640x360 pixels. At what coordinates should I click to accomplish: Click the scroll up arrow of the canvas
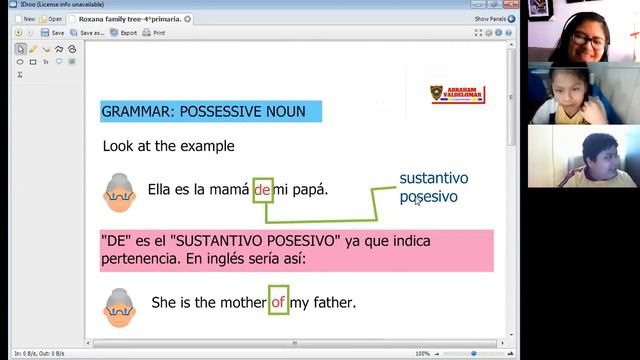tap(511, 44)
